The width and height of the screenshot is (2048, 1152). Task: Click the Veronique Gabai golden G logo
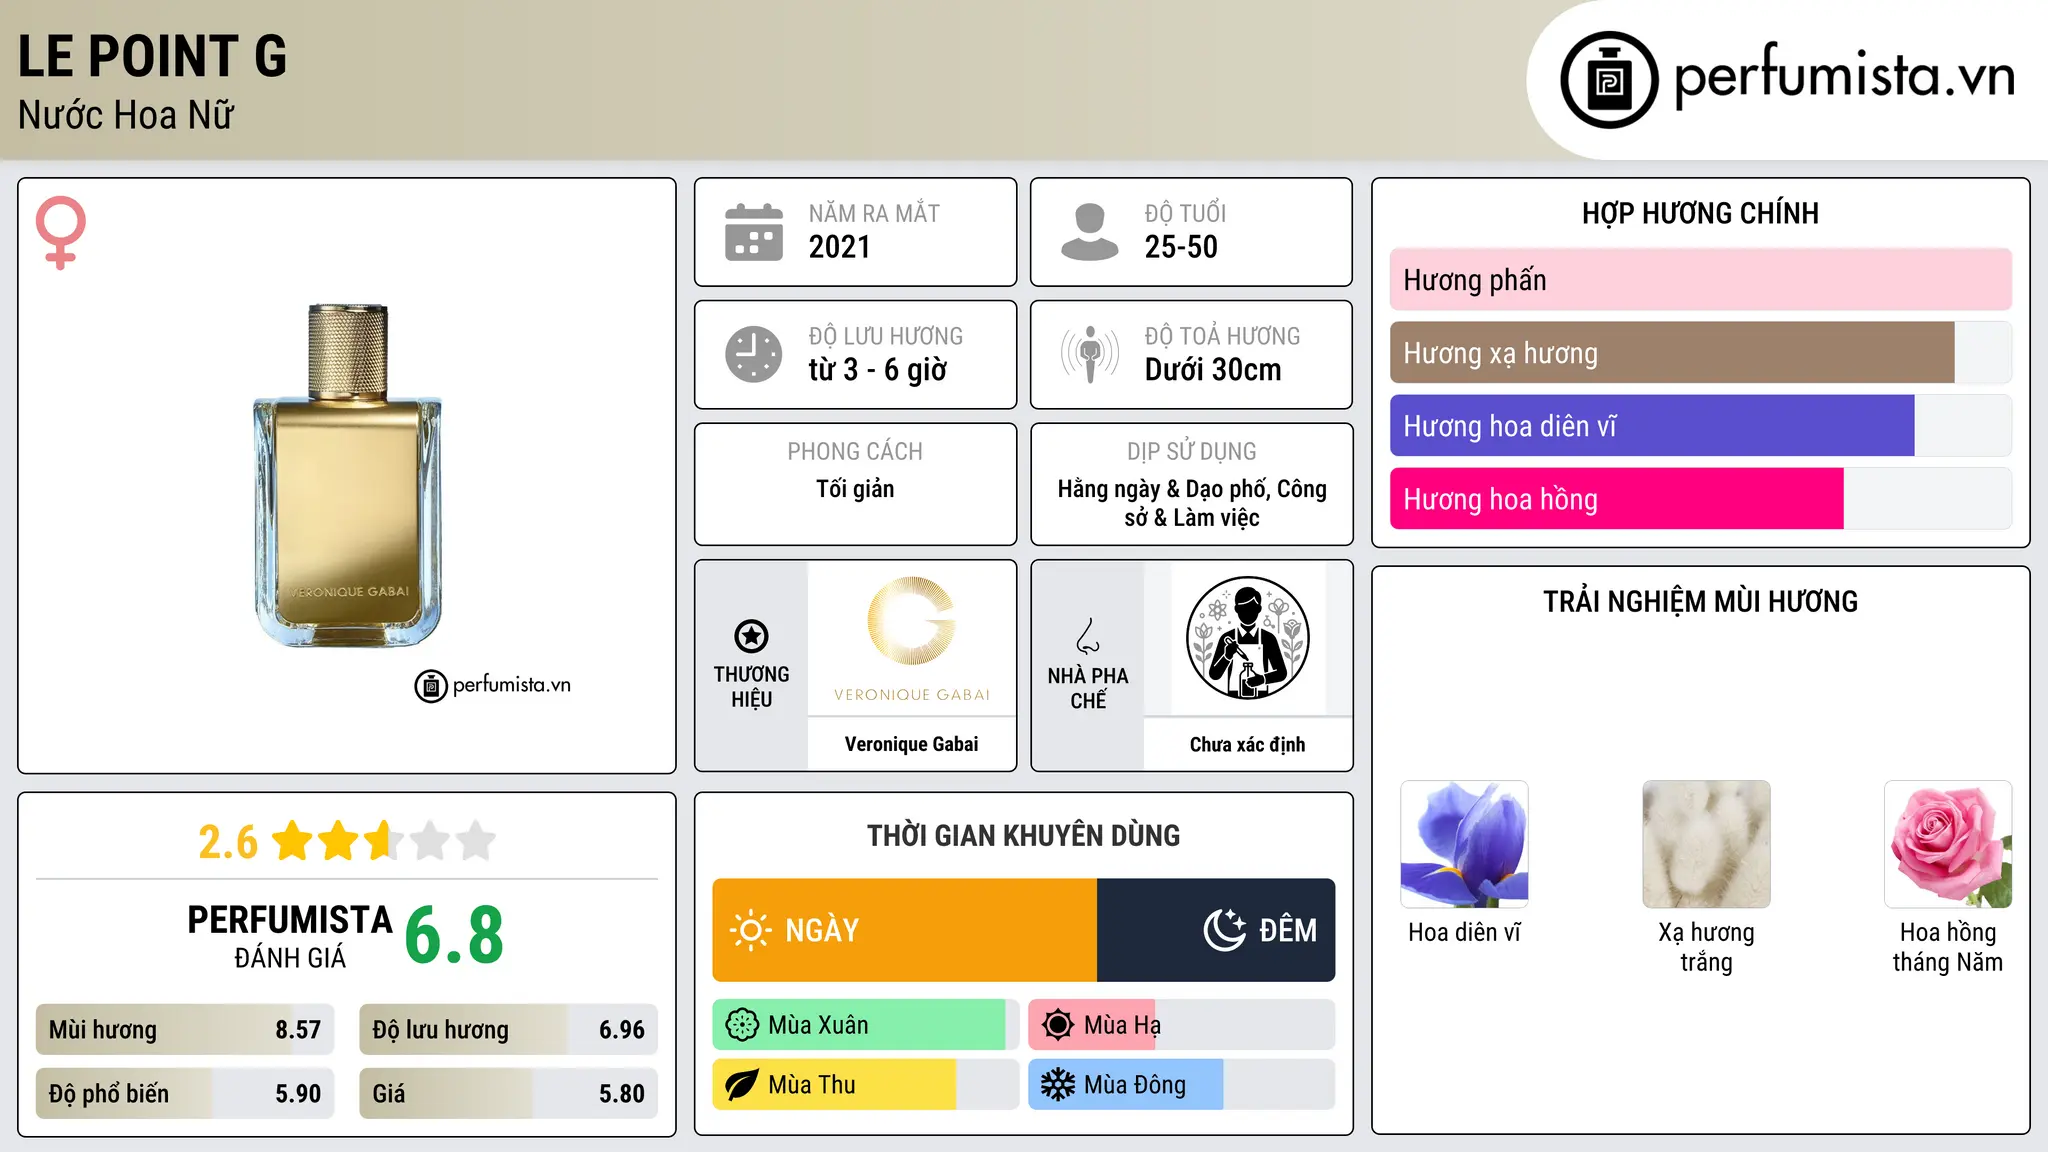pos(911,621)
